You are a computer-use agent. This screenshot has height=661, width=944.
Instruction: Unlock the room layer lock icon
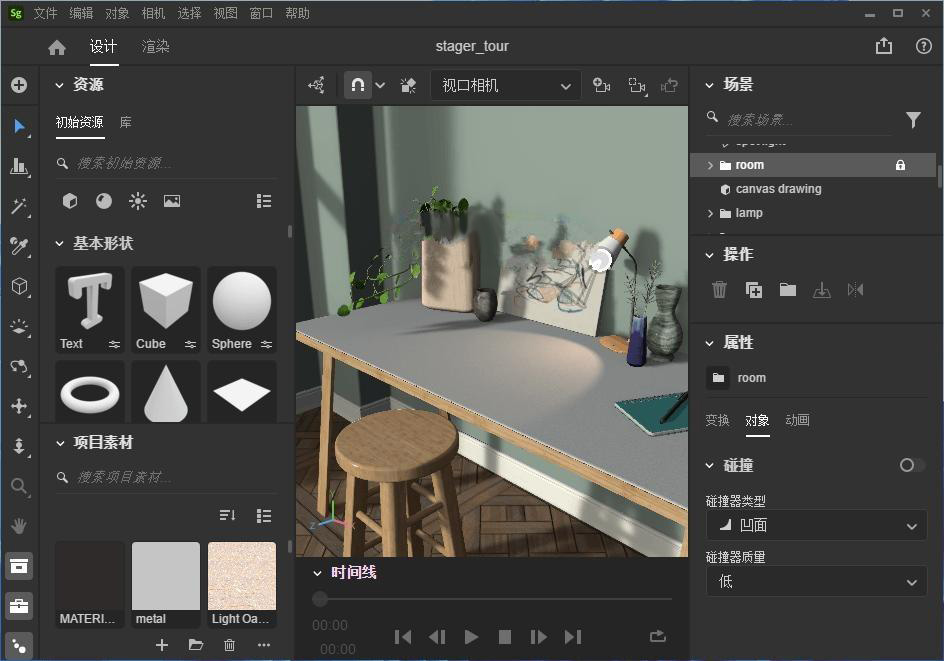900,164
